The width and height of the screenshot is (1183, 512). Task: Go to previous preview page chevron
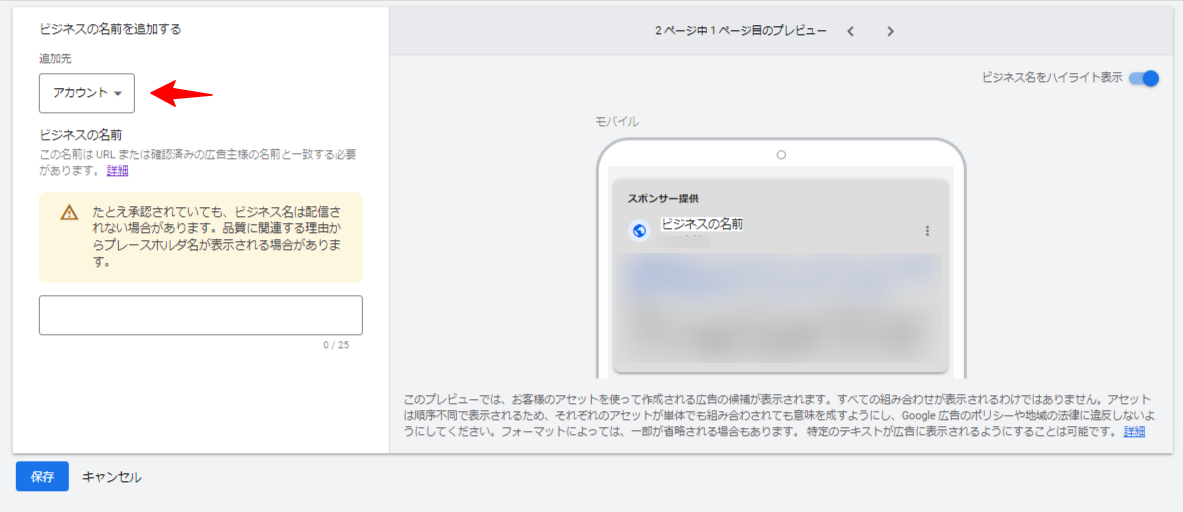850,31
